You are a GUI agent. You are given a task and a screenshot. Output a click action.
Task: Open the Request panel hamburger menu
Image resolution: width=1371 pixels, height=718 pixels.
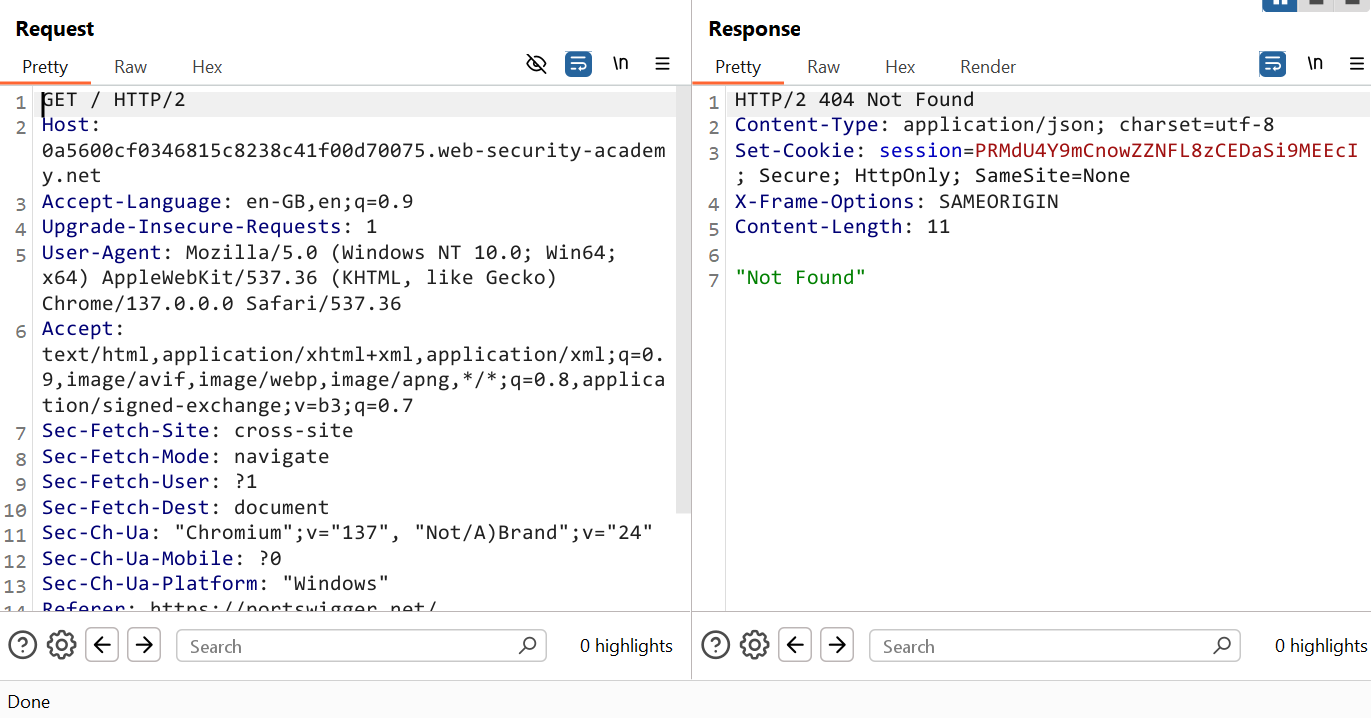[x=662, y=64]
